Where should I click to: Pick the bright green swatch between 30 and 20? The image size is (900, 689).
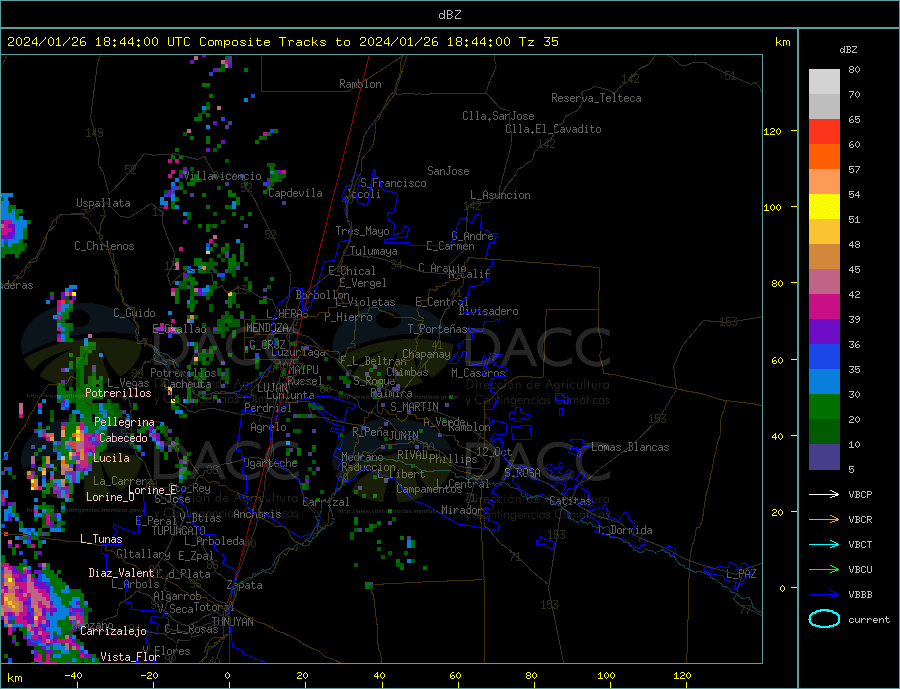(824, 407)
